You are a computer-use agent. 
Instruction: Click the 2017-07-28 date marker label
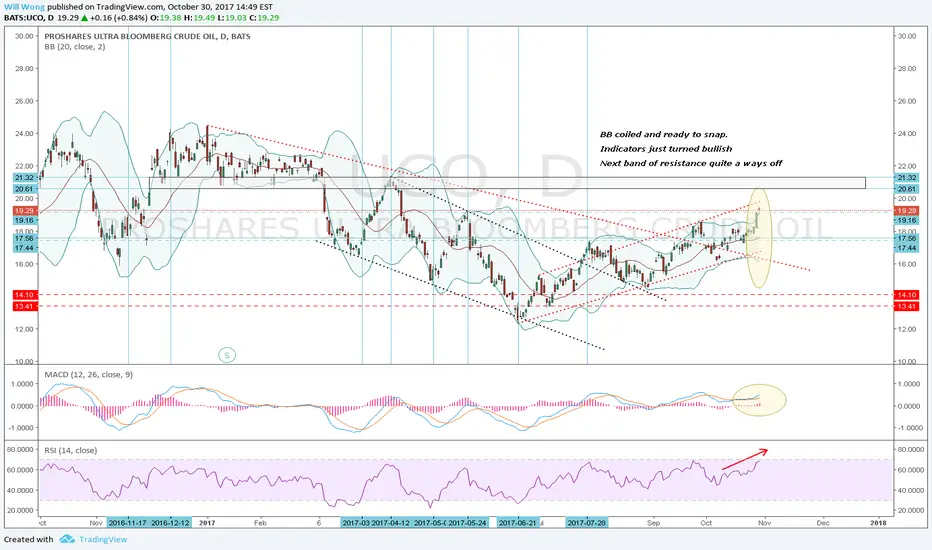pyautogui.click(x=587, y=523)
